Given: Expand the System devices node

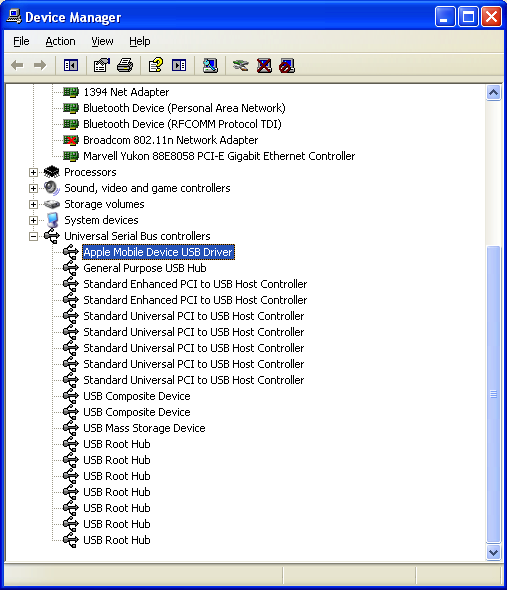Looking at the screenshot, I should pyautogui.click(x=33, y=220).
